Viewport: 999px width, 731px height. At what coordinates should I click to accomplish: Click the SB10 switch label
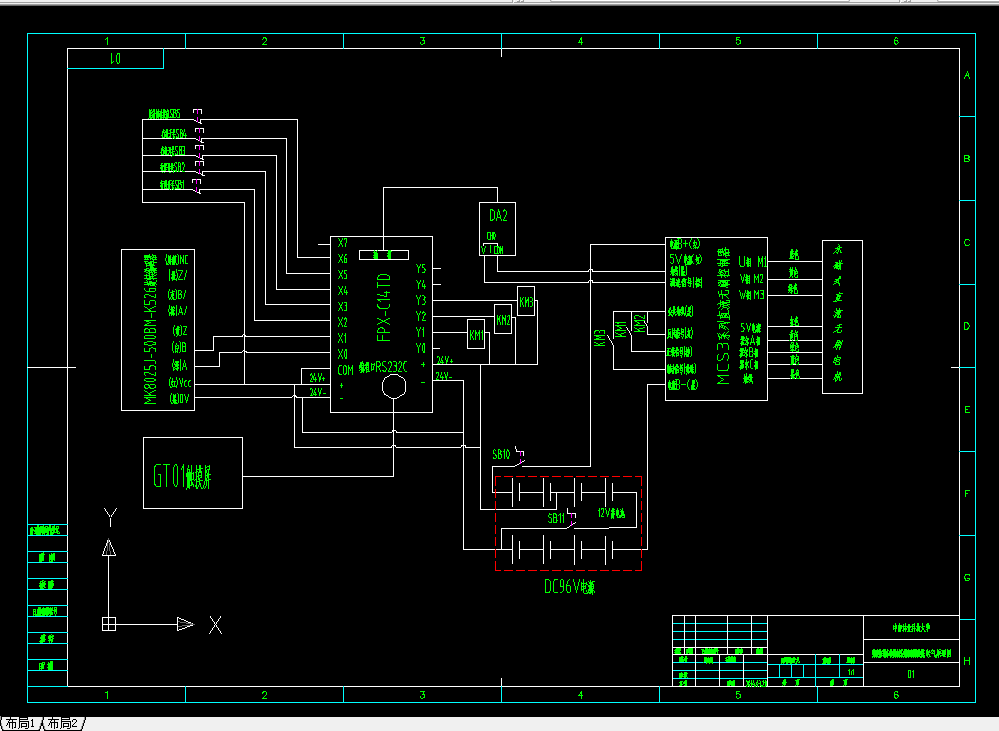pyautogui.click(x=501, y=454)
